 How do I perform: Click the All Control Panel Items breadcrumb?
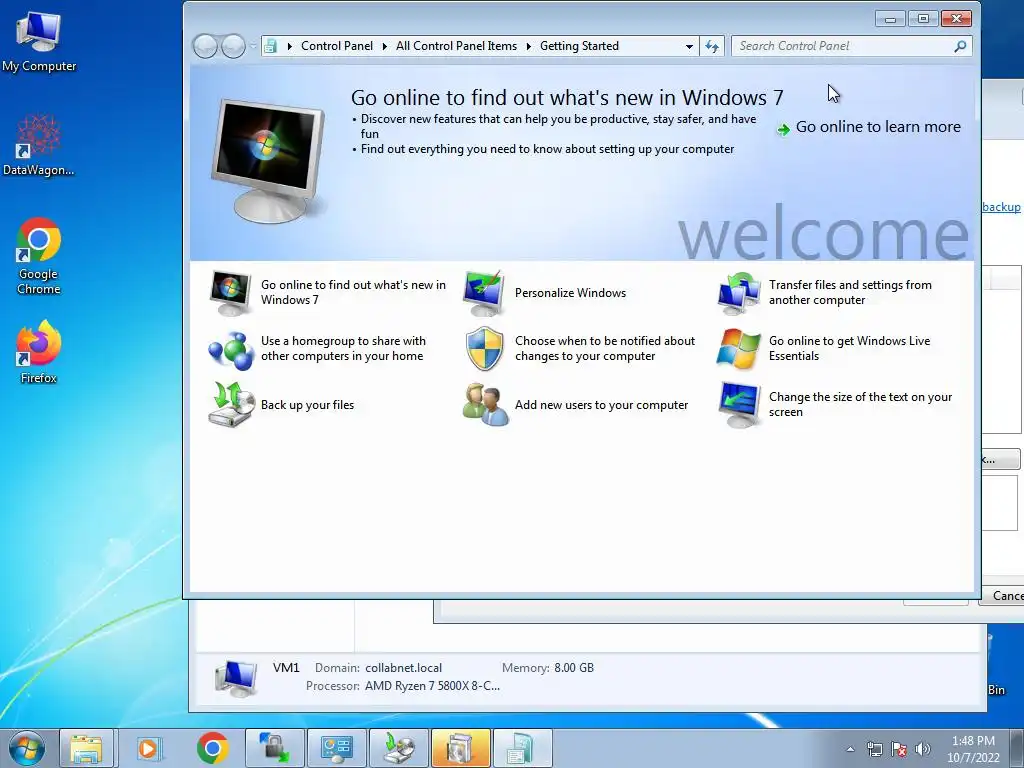click(456, 46)
